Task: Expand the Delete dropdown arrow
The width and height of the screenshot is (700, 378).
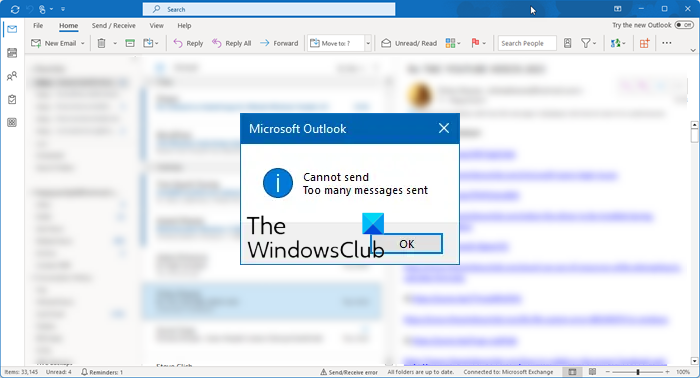Action: click(x=115, y=43)
